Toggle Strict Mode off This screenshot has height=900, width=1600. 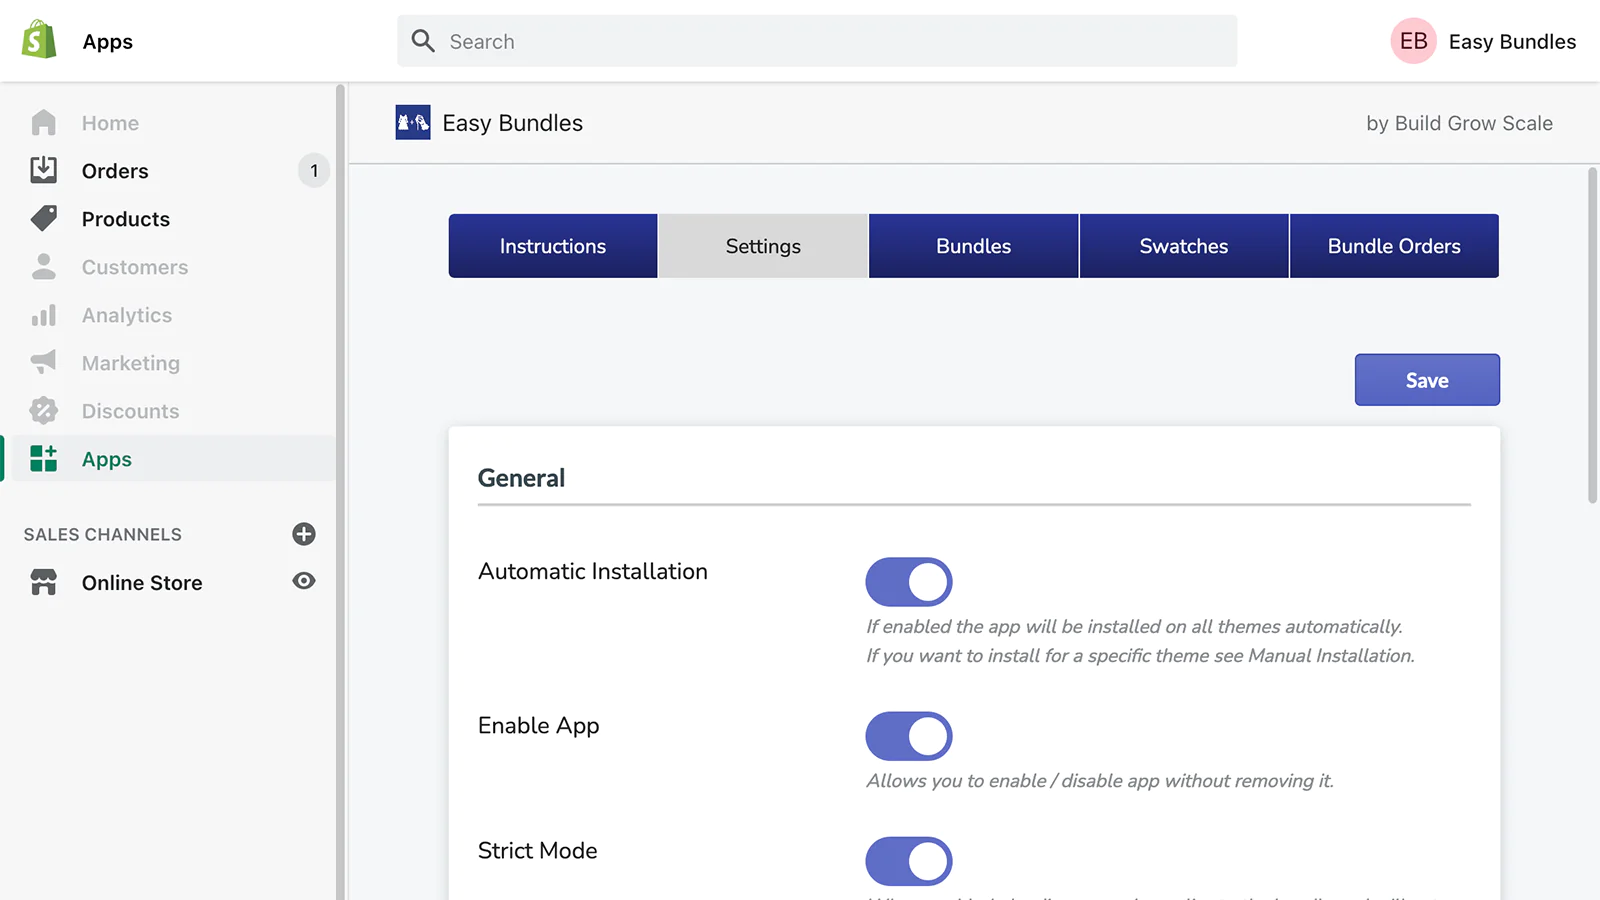coord(908,861)
